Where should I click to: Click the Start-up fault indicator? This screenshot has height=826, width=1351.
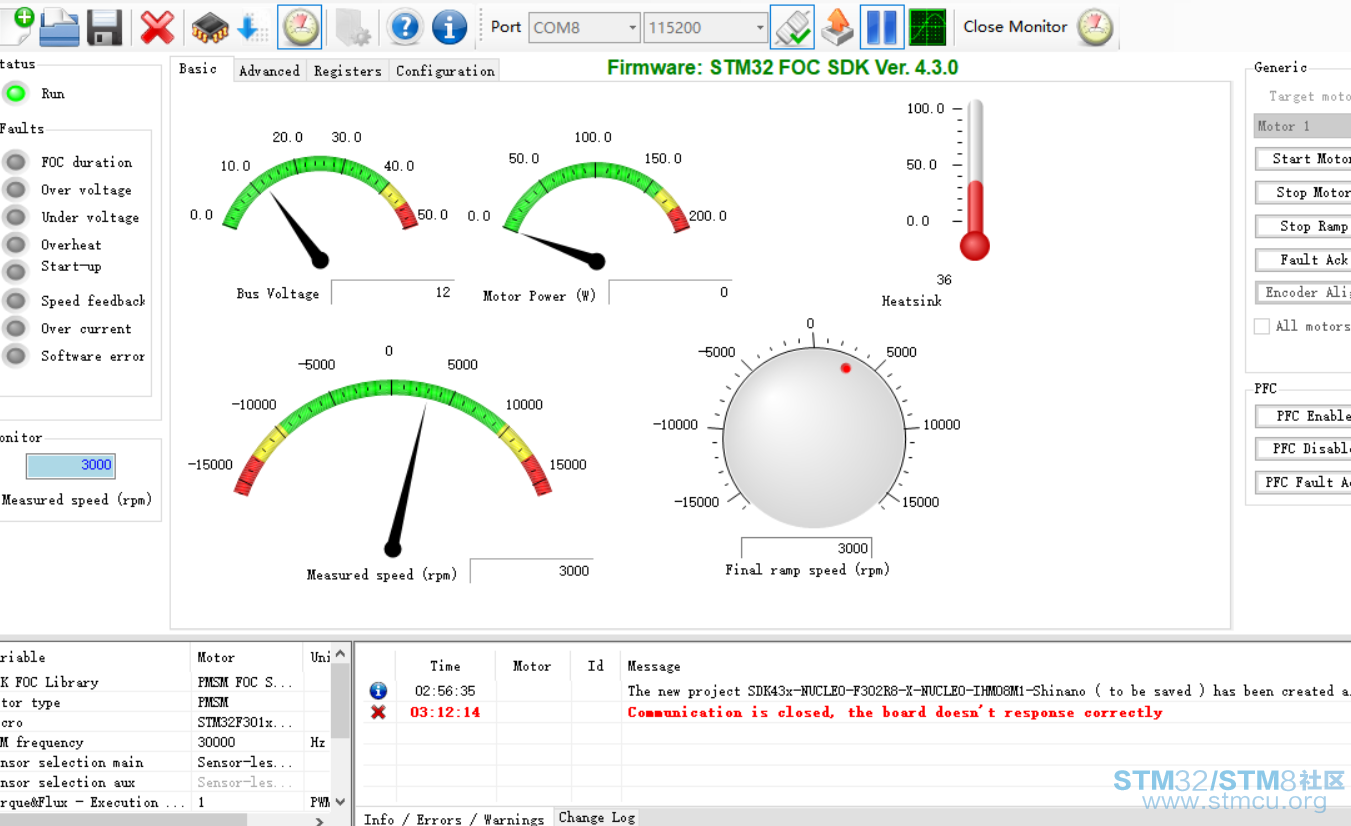pyautogui.click(x=15, y=271)
